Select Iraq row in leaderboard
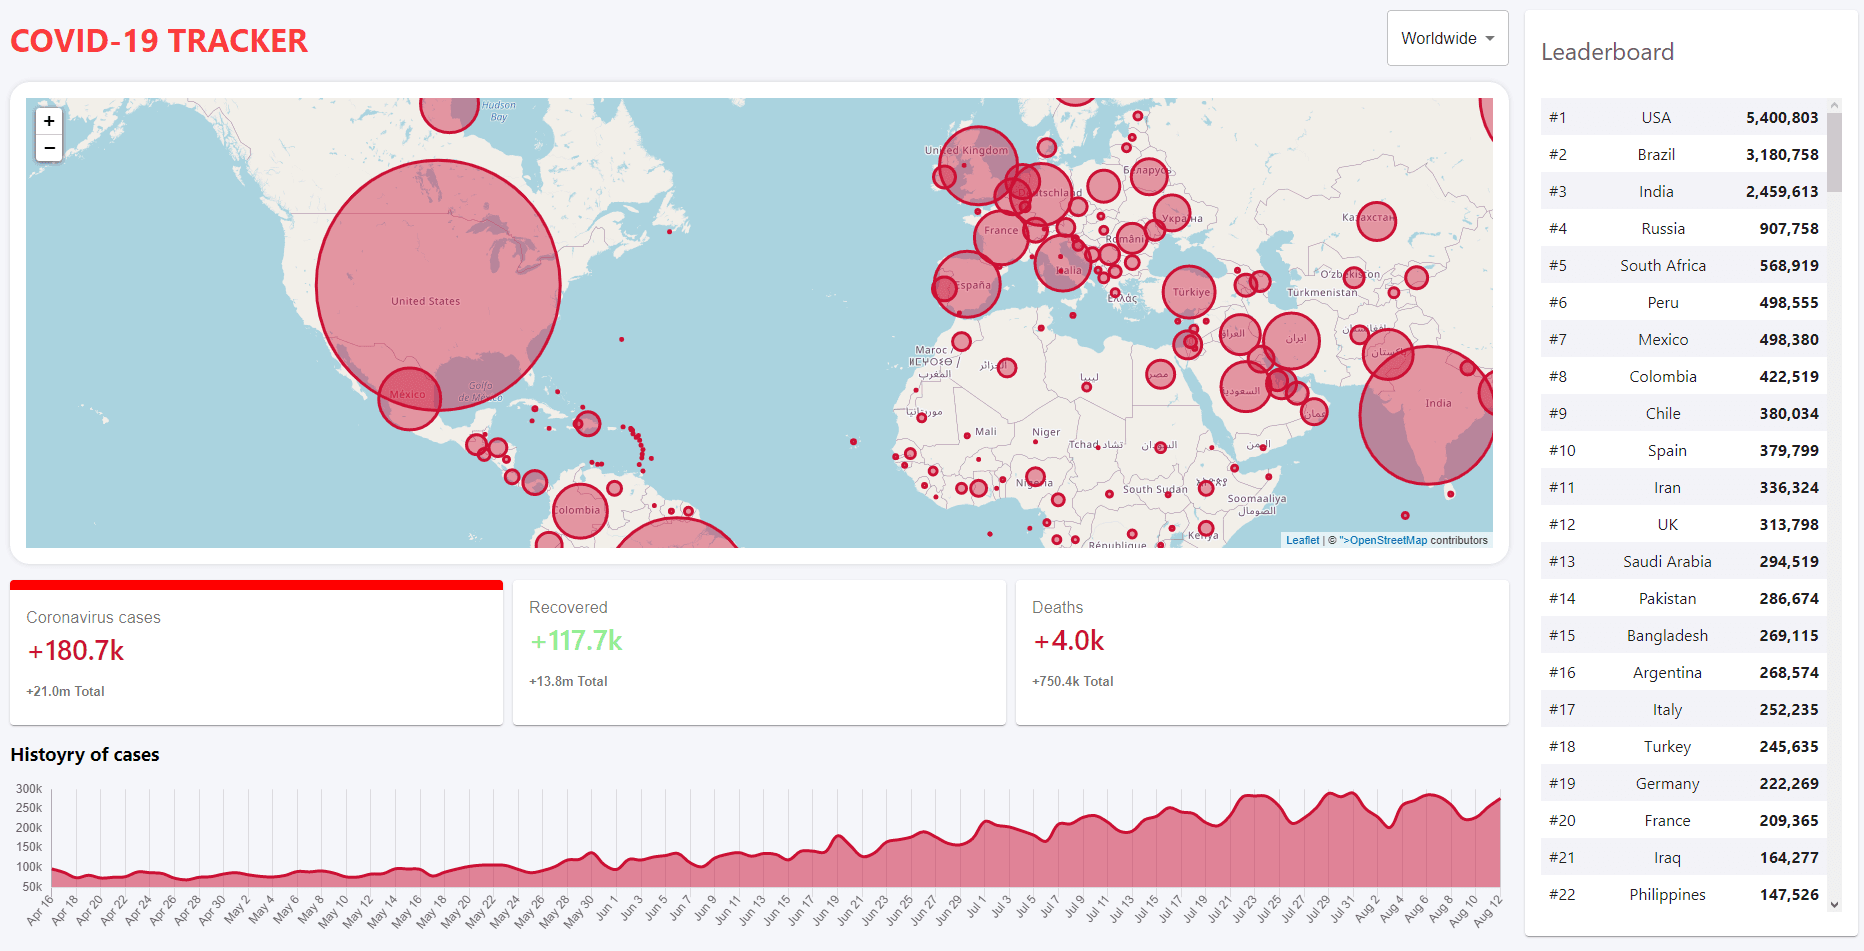The height and width of the screenshot is (951, 1864). coord(1684,857)
